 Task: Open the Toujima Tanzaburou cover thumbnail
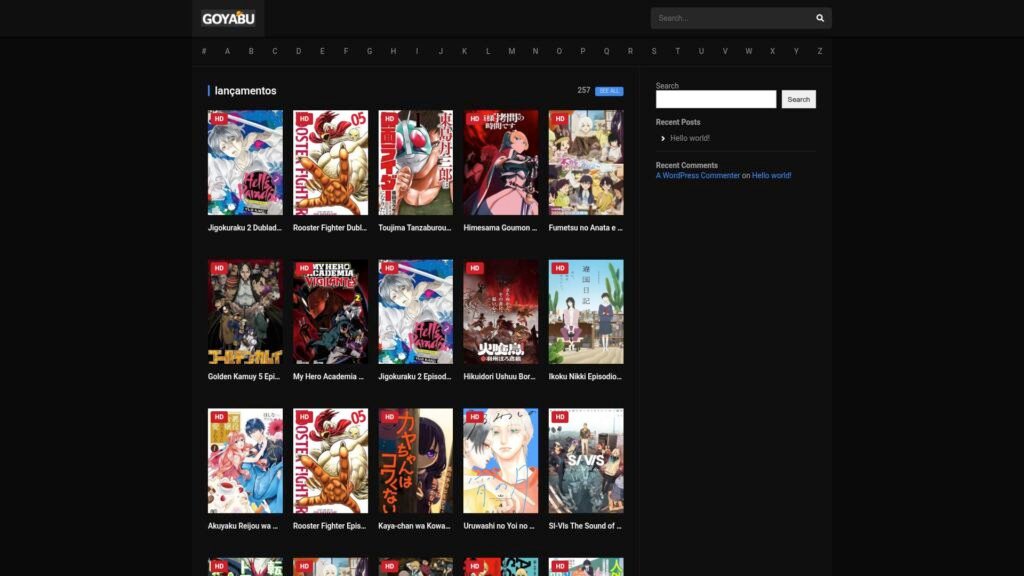coord(415,162)
